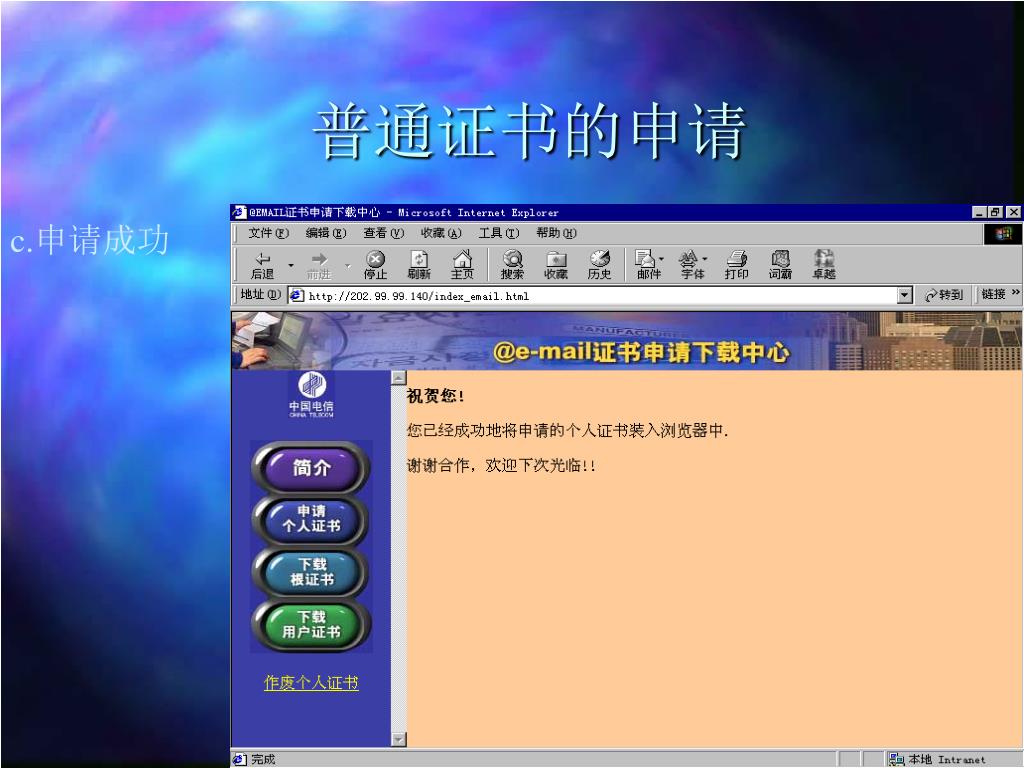1024x768 pixels.
Task: Click the sidebar scrollbar down arrow
Action: 398,739
